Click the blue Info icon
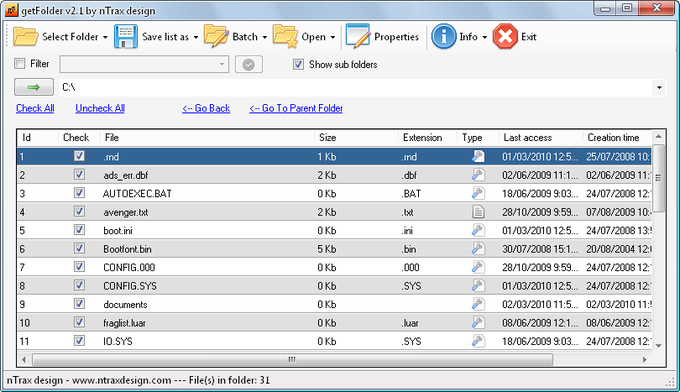680x392 pixels. coord(443,36)
